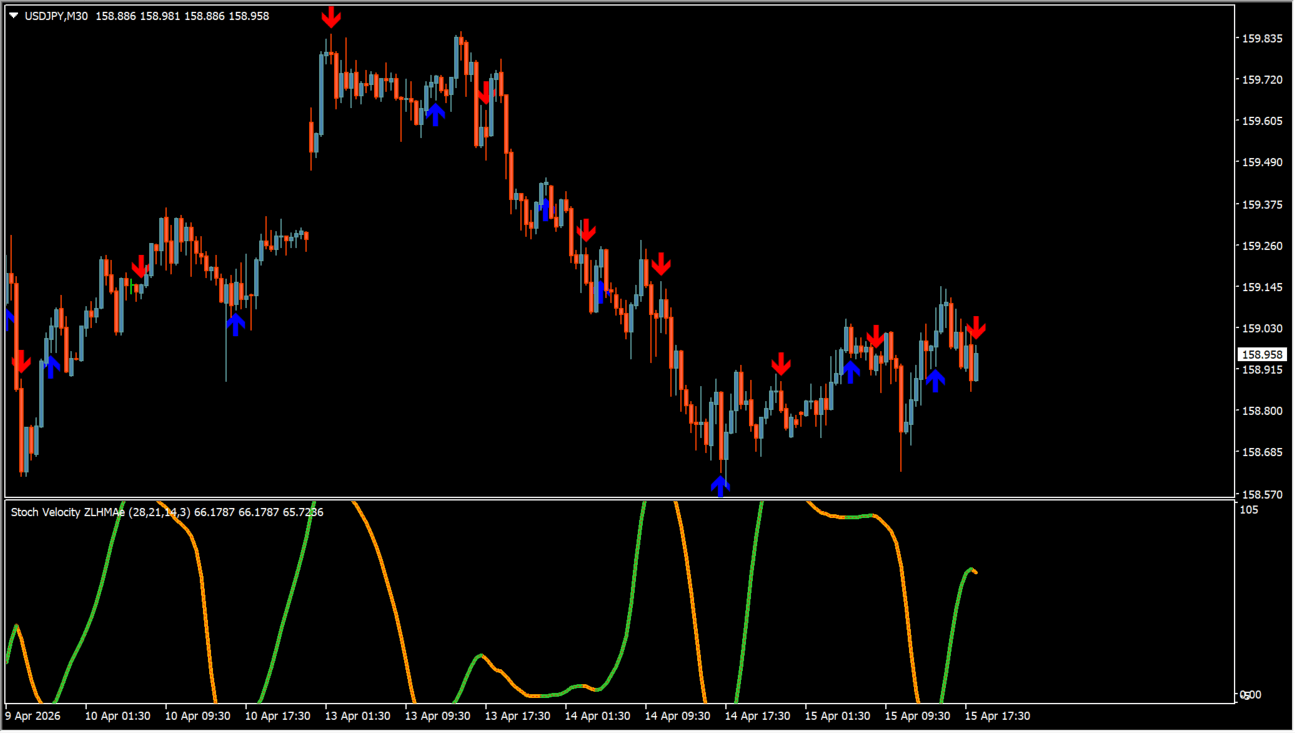This screenshot has height=733, width=1295.
Task: Click the divider between chart and indicator window
Action: coord(620,498)
